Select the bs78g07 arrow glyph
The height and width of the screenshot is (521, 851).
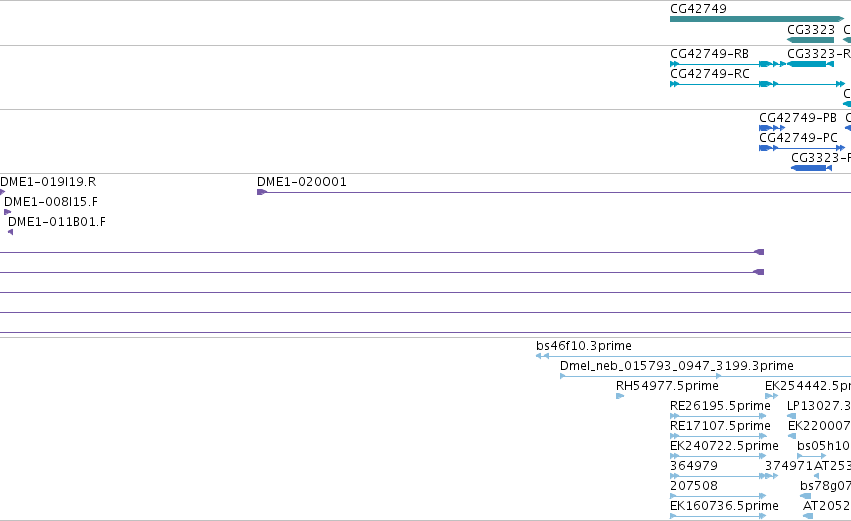(x=805, y=497)
